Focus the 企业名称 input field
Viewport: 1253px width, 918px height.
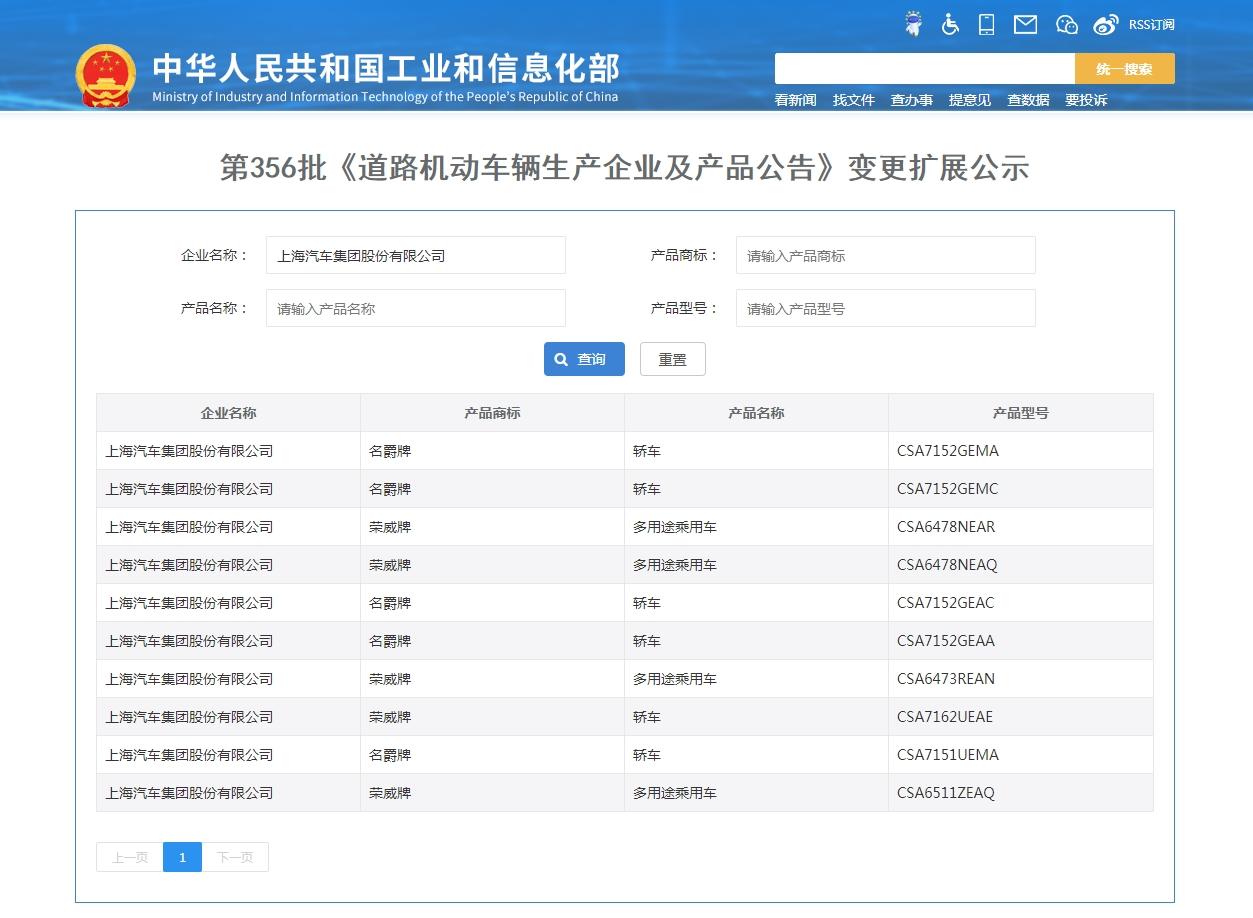(x=416, y=255)
